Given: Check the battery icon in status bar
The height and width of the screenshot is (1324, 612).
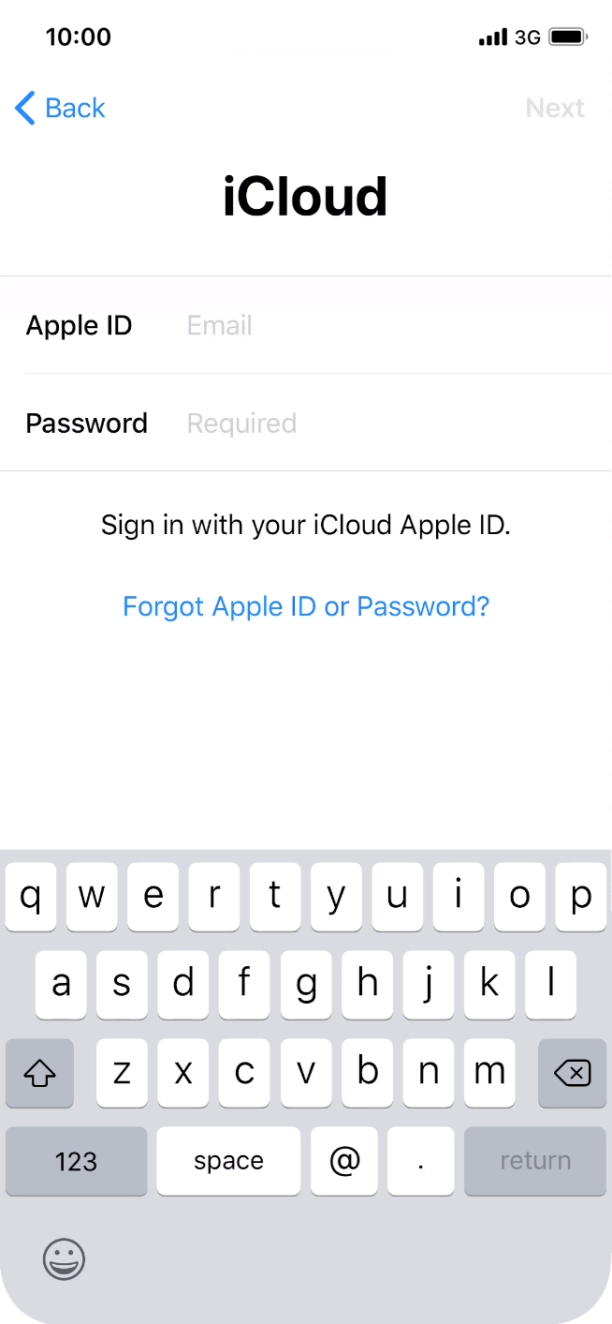Looking at the screenshot, I should pos(568,37).
